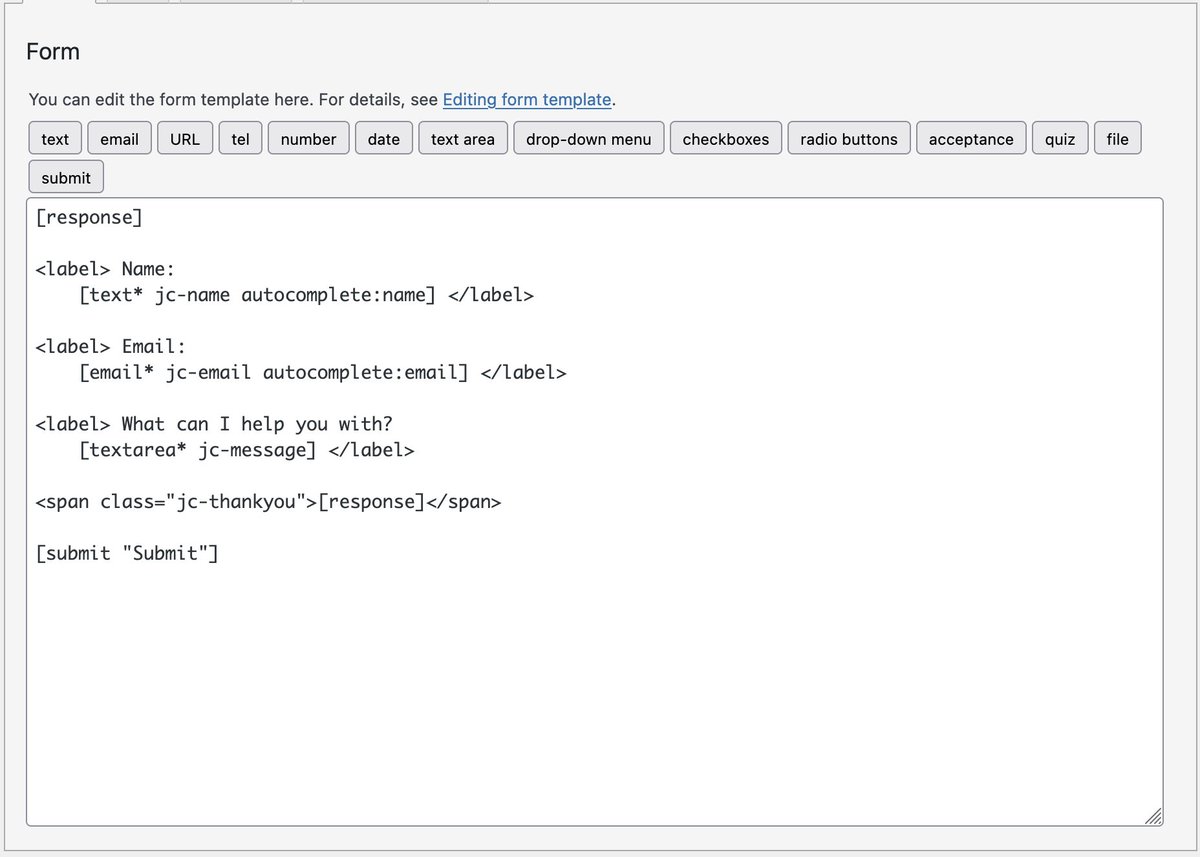Click the "What can I help you with?" line
The height and width of the screenshot is (857, 1200).
point(214,424)
